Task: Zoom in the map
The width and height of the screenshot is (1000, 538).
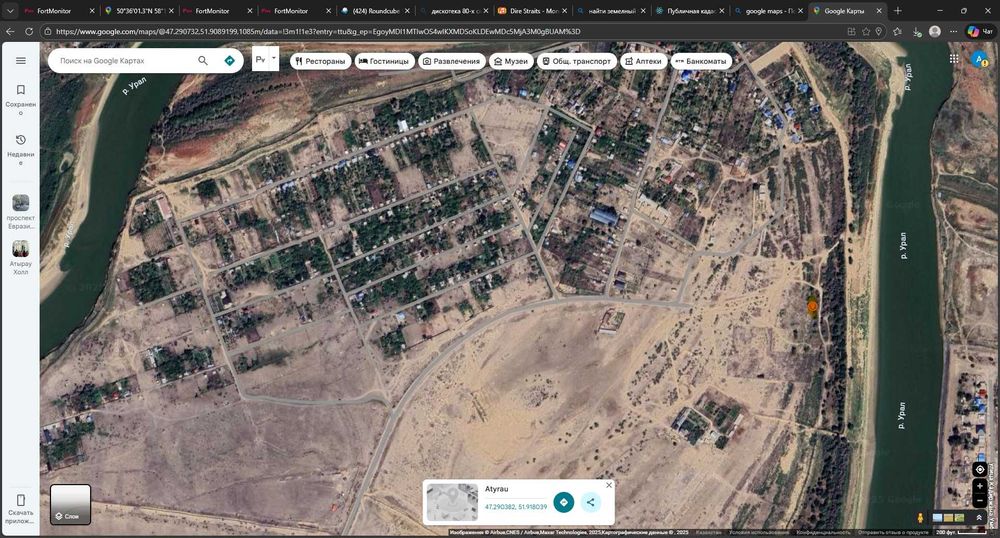Action: pos(980,486)
